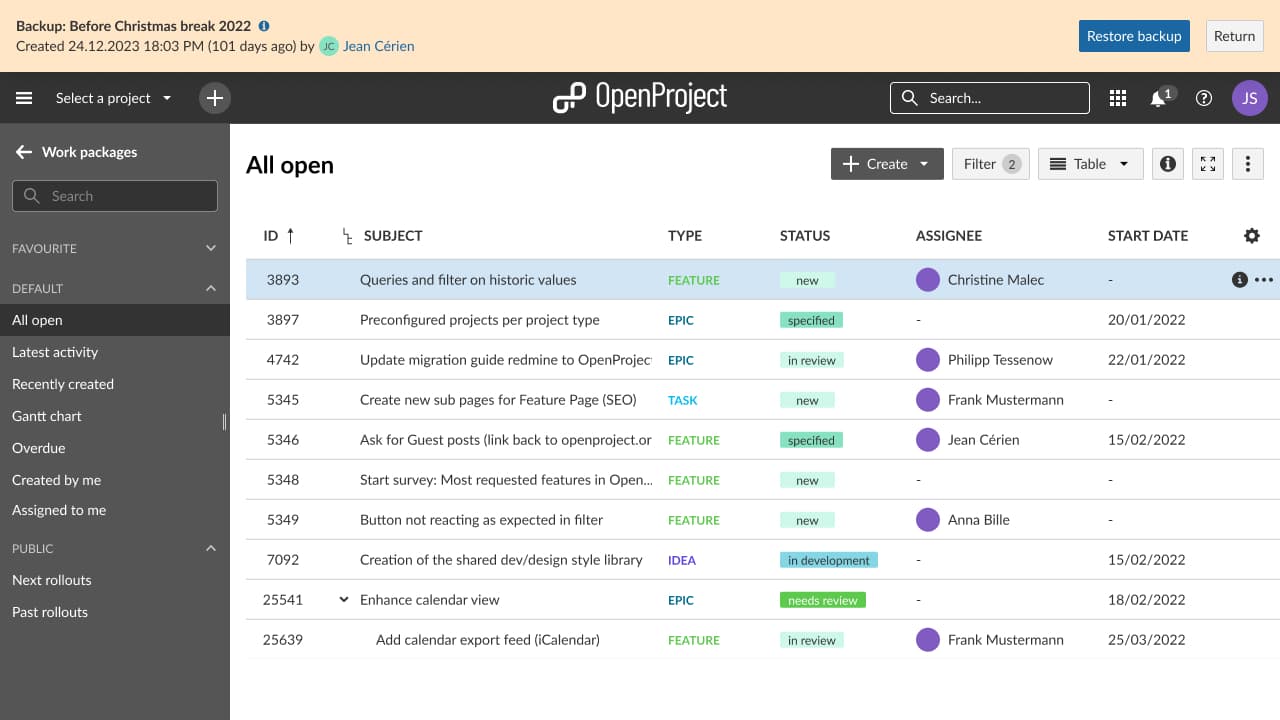Open the modules grid icon in the header

pyautogui.click(x=1117, y=98)
